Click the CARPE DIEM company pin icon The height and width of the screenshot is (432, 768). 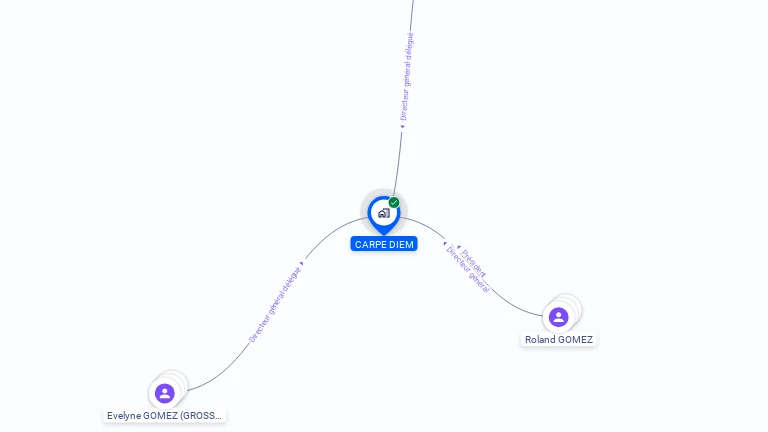pos(384,214)
